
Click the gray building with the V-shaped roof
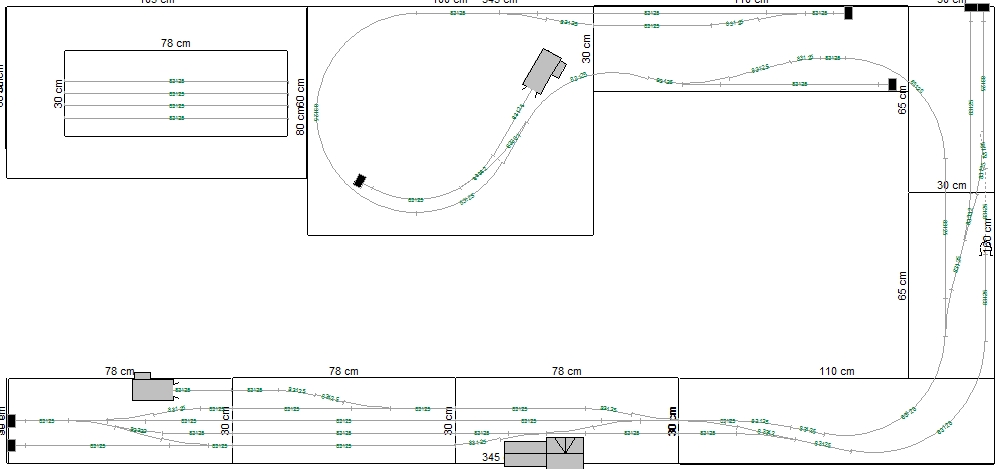click(565, 452)
